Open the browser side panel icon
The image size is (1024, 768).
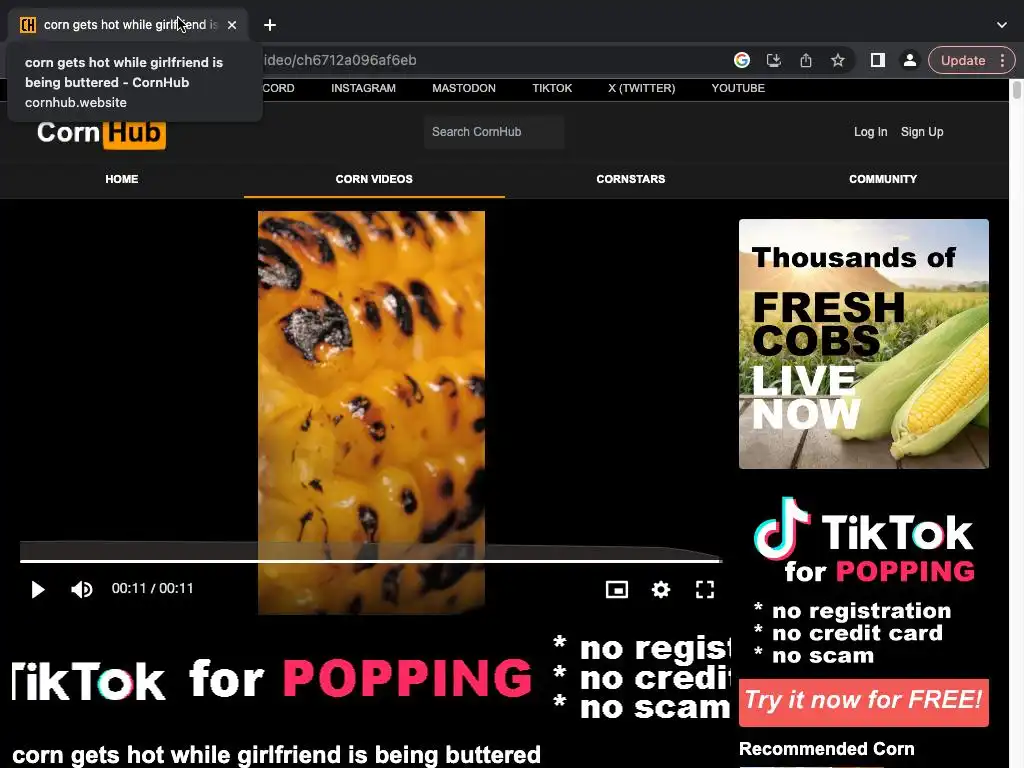(x=878, y=60)
